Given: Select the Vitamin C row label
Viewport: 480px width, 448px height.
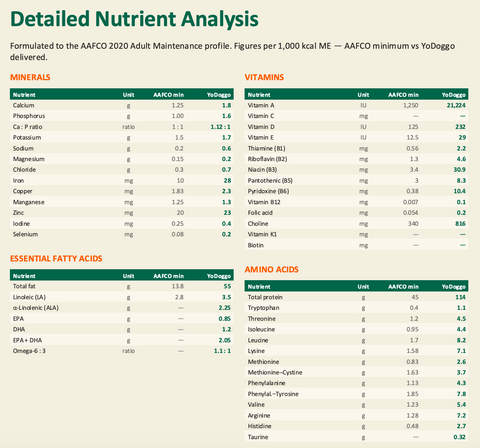Looking at the screenshot, I should pos(261,116).
